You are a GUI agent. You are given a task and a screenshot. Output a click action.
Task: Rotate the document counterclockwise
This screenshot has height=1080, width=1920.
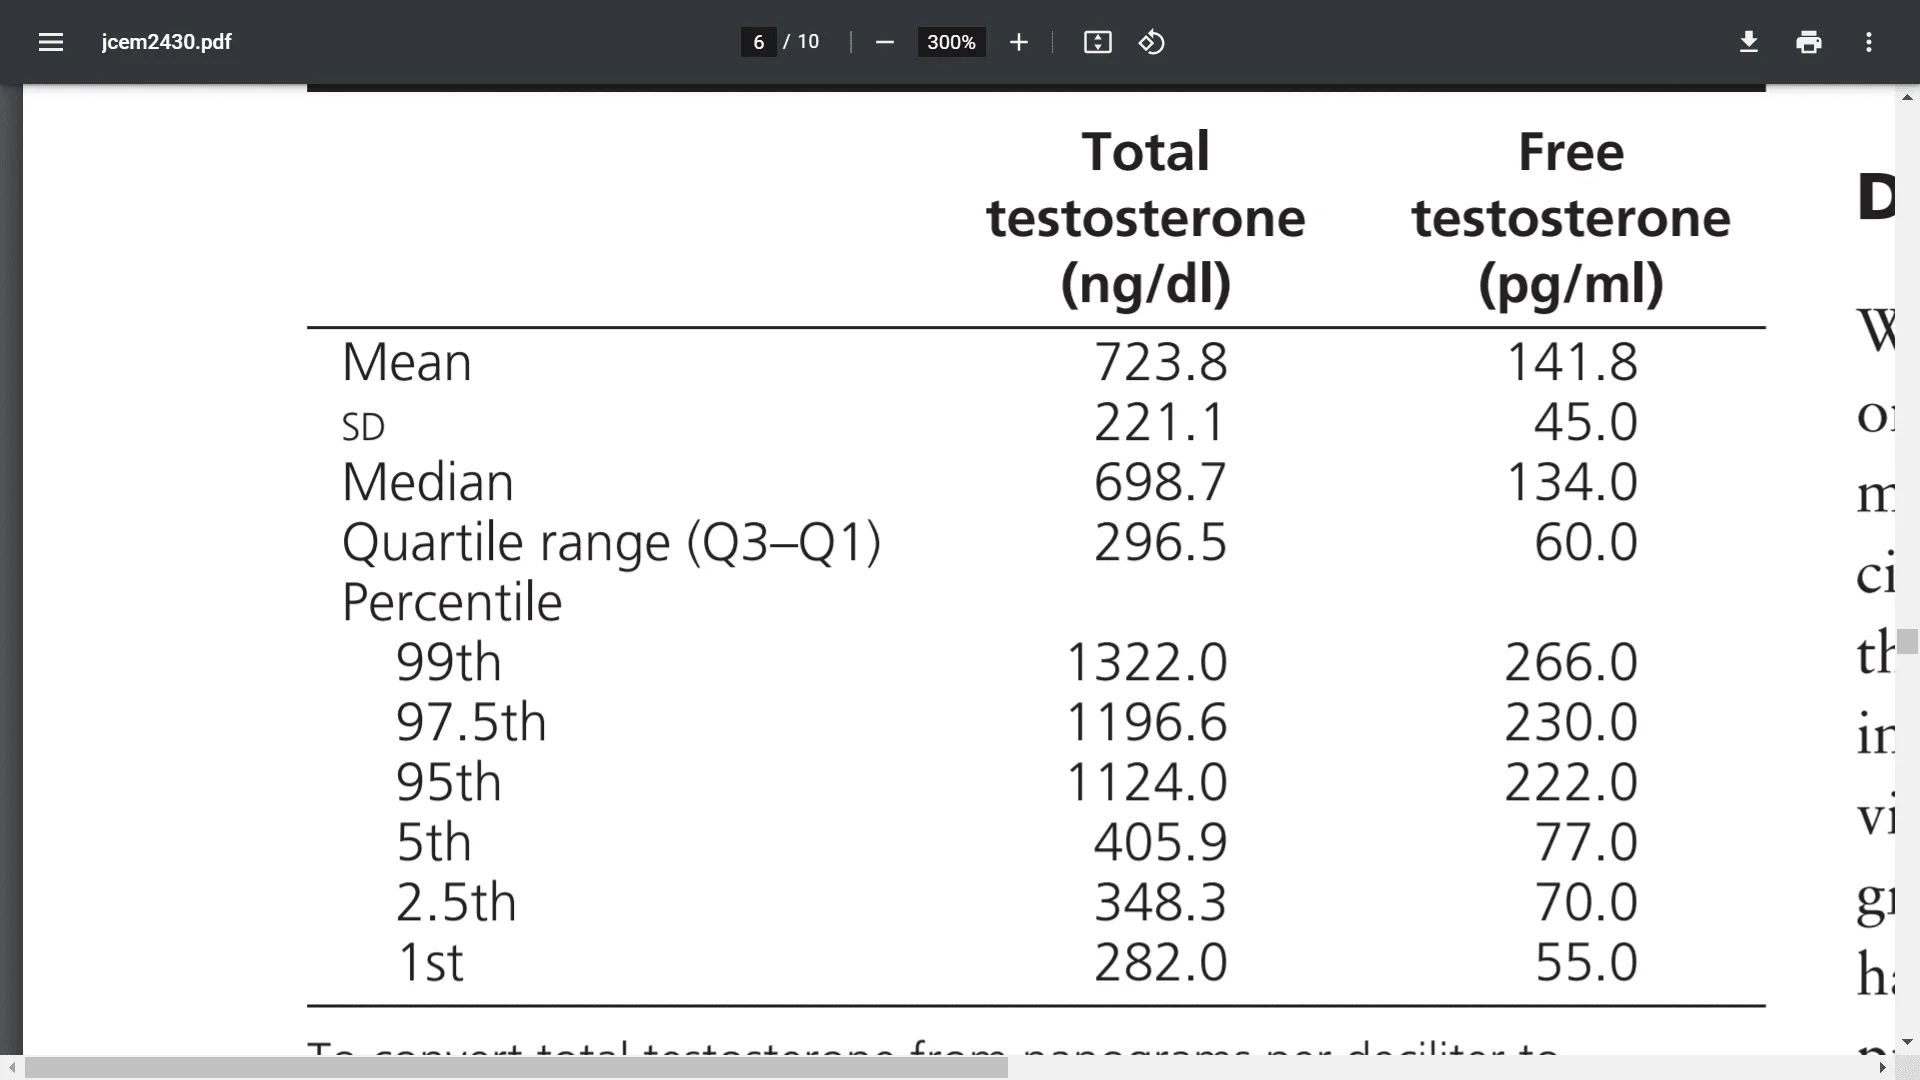[x=1151, y=42]
